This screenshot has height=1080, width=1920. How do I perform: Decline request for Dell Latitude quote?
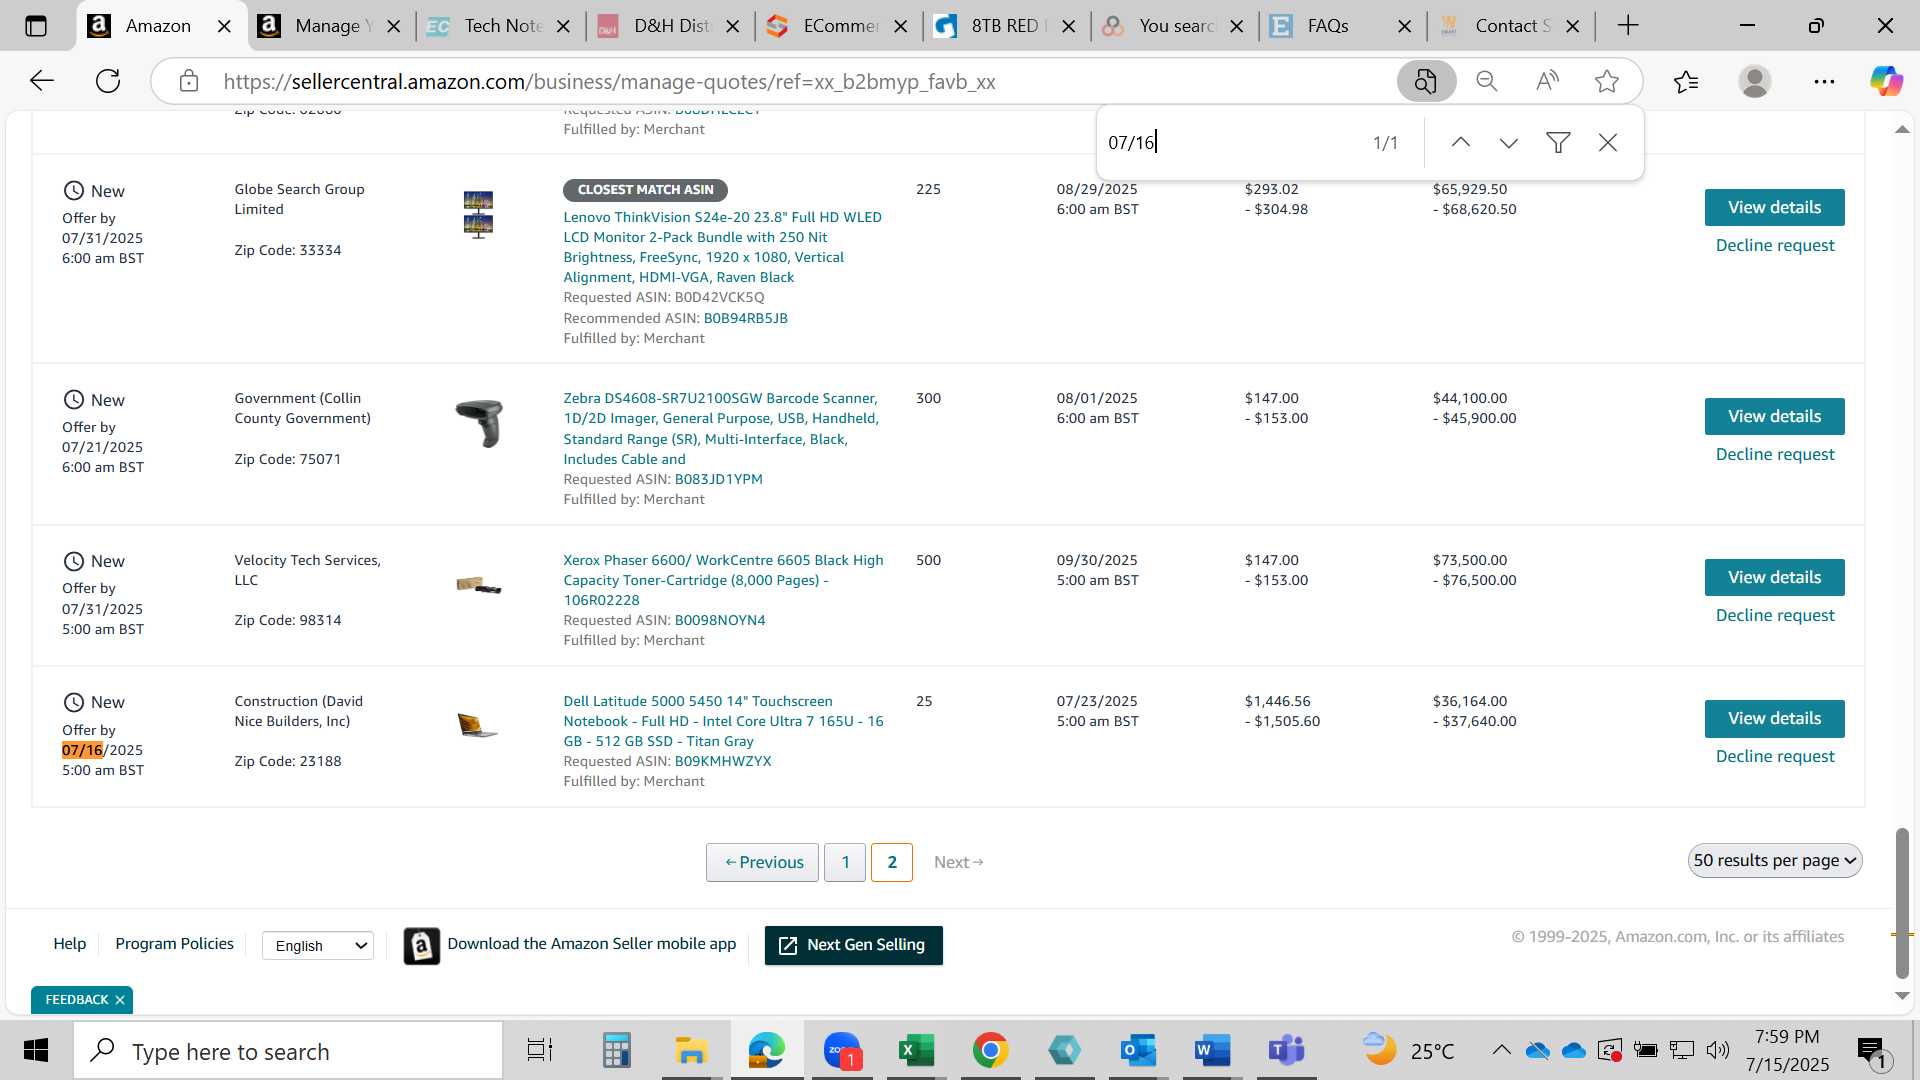tap(1775, 757)
